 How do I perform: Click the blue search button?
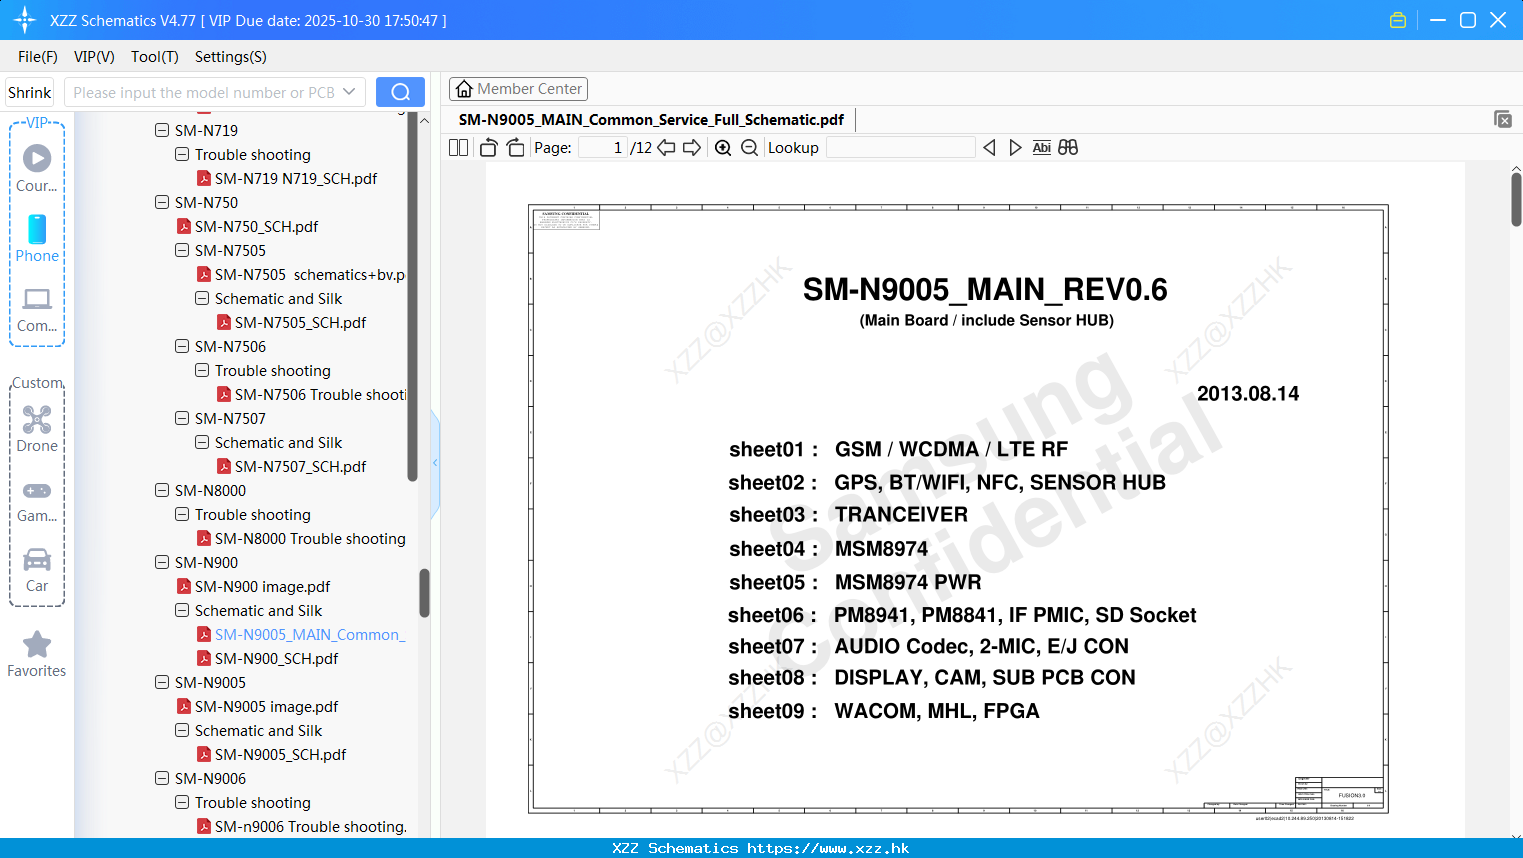pos(400,92)
